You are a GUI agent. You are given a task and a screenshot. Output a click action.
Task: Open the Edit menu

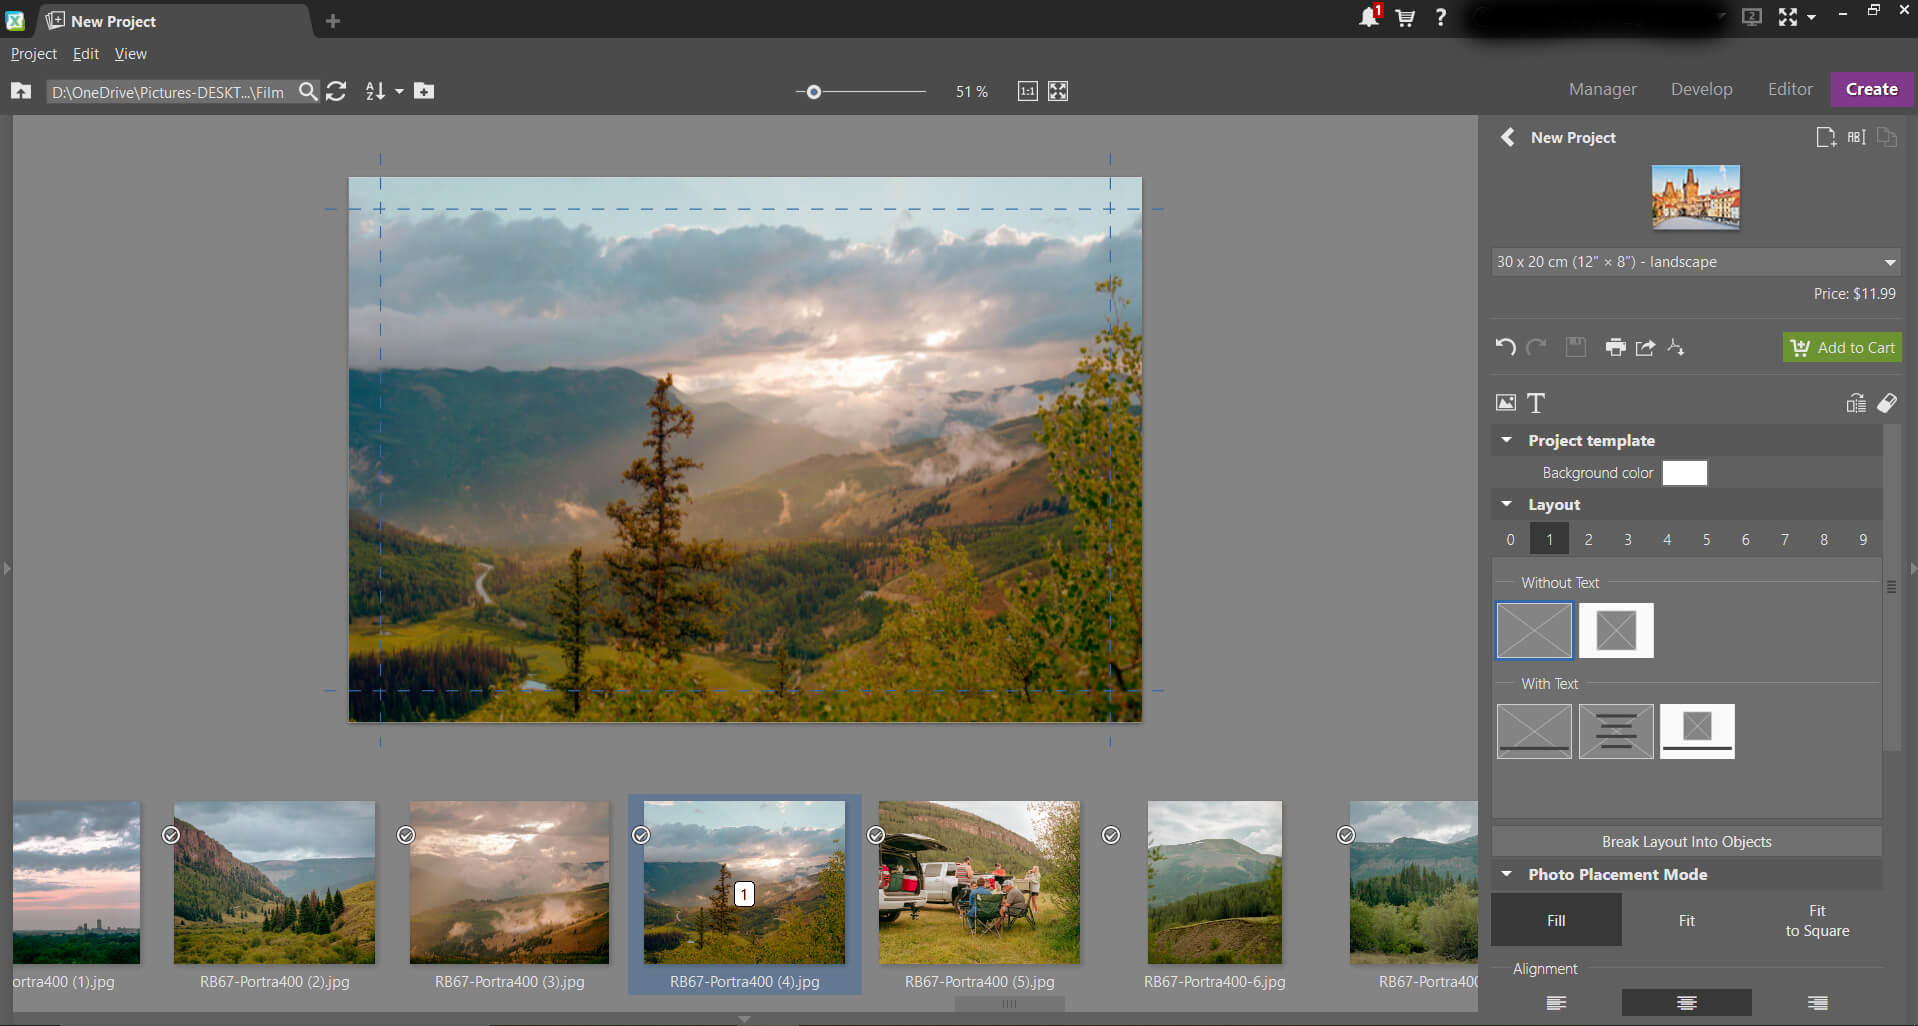point(86,54)
